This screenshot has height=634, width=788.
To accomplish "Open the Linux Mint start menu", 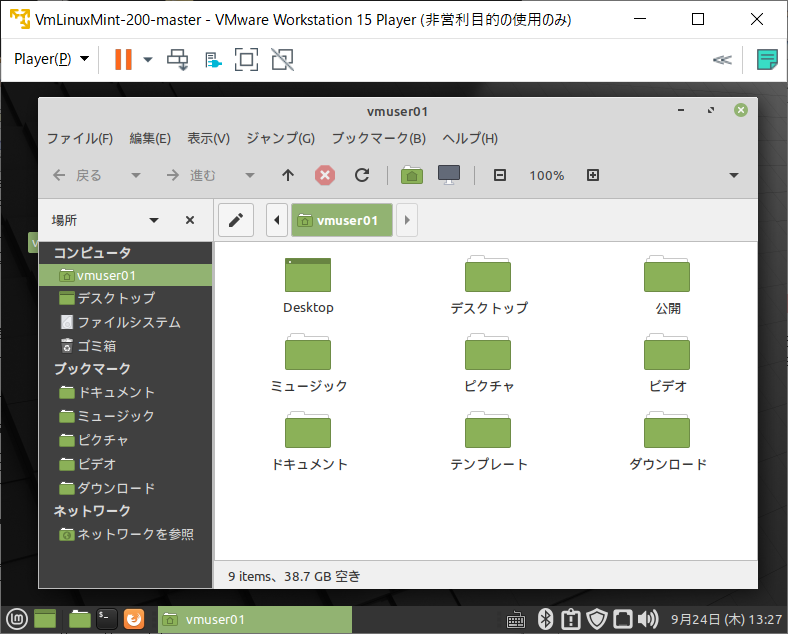I will click(17, 619).
